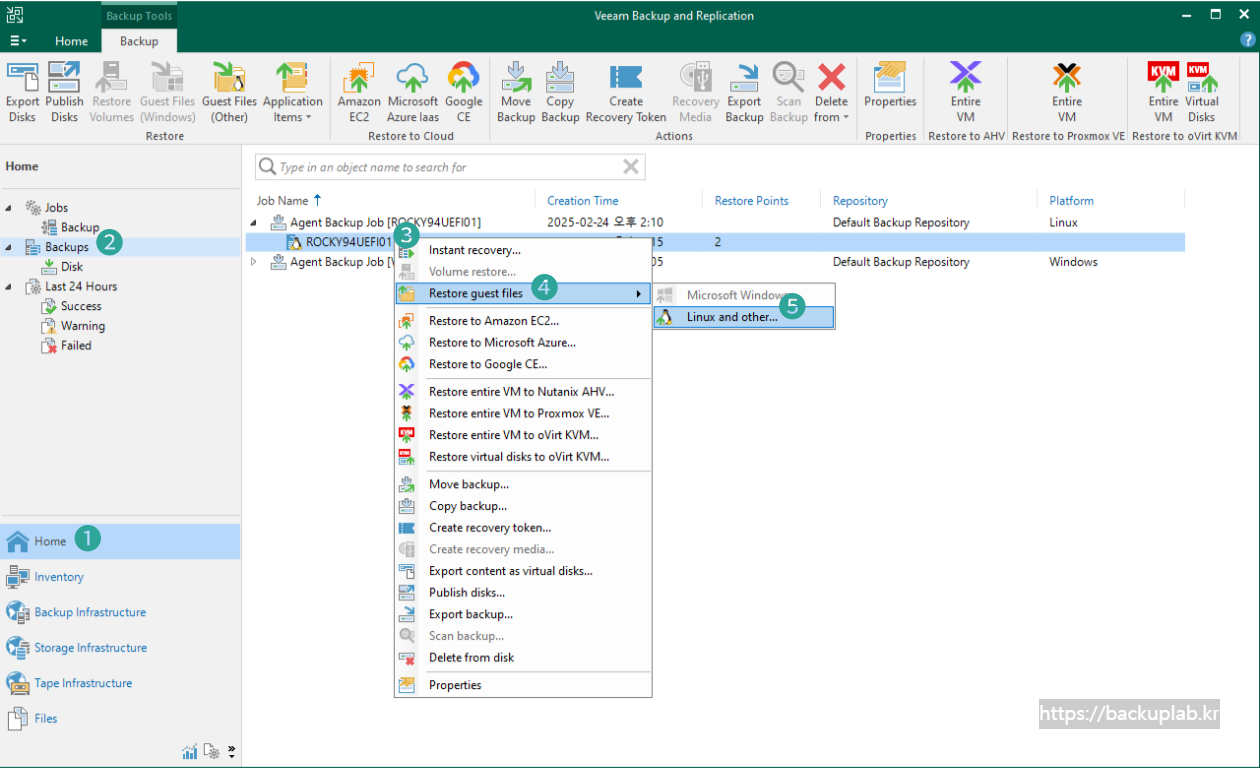This screenshot has height=769, width=1260.
Task: Choose Restore entire VM to Nutanix AHV
Action: (523, 392)
